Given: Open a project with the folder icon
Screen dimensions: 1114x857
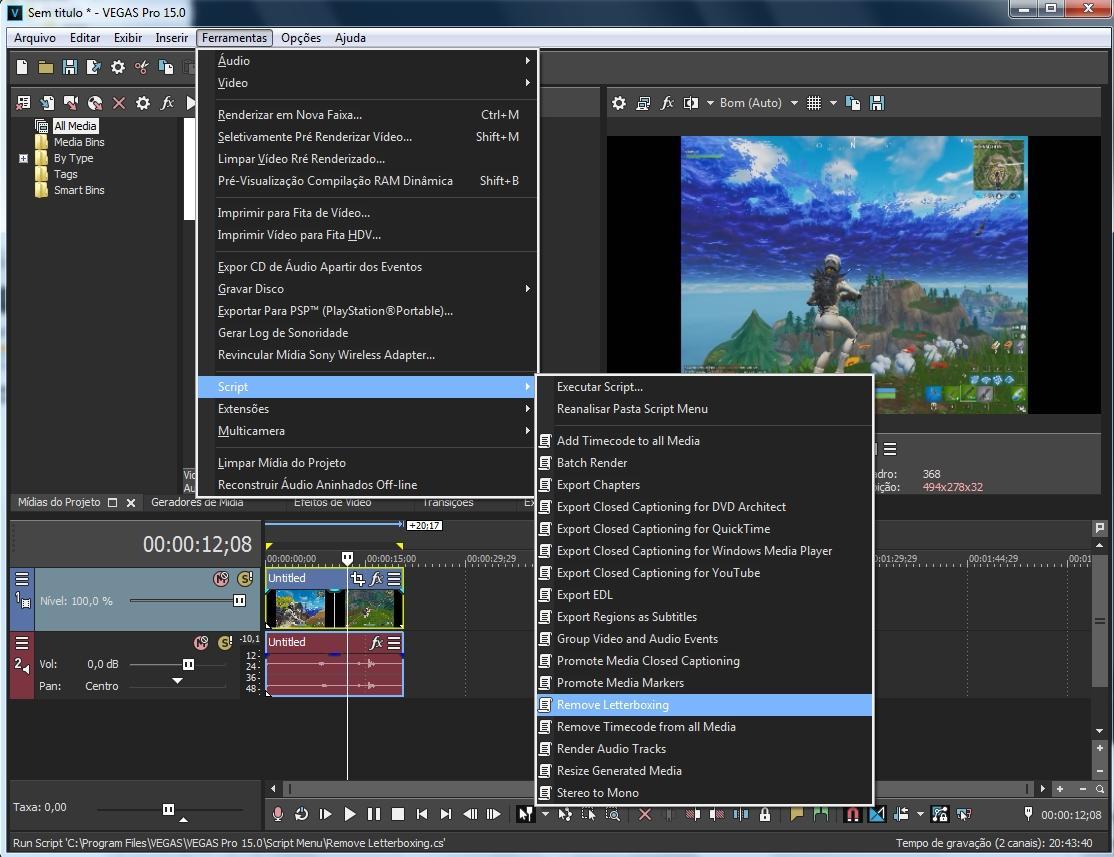Looking at the screenshot, I should [x=45, y=67].
